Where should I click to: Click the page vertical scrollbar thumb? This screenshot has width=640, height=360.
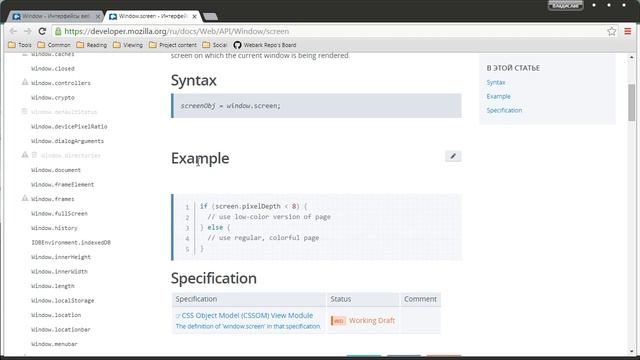tap(631, 102)
